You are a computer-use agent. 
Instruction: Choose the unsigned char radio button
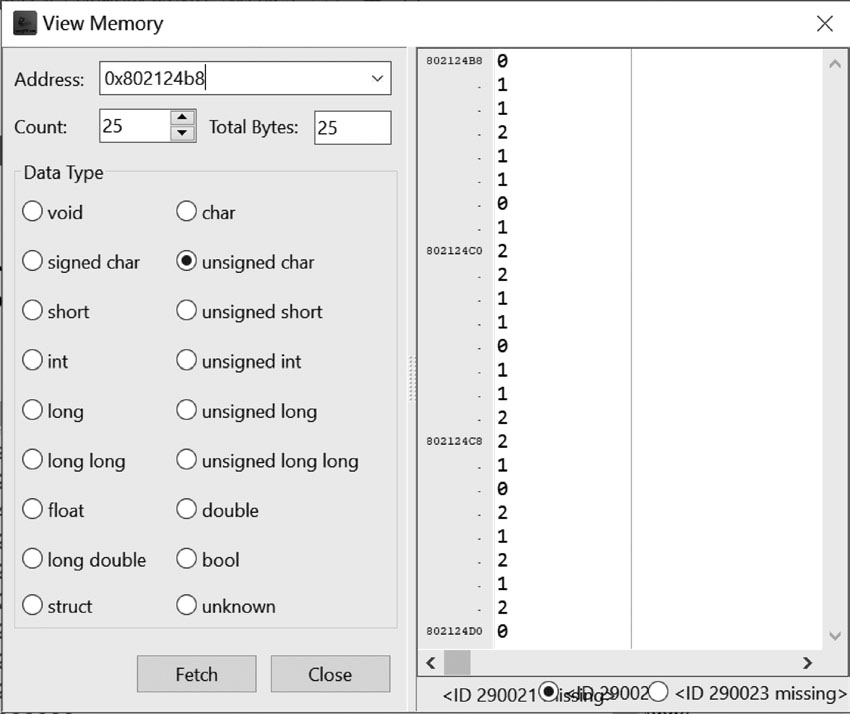tap(186, 261)
